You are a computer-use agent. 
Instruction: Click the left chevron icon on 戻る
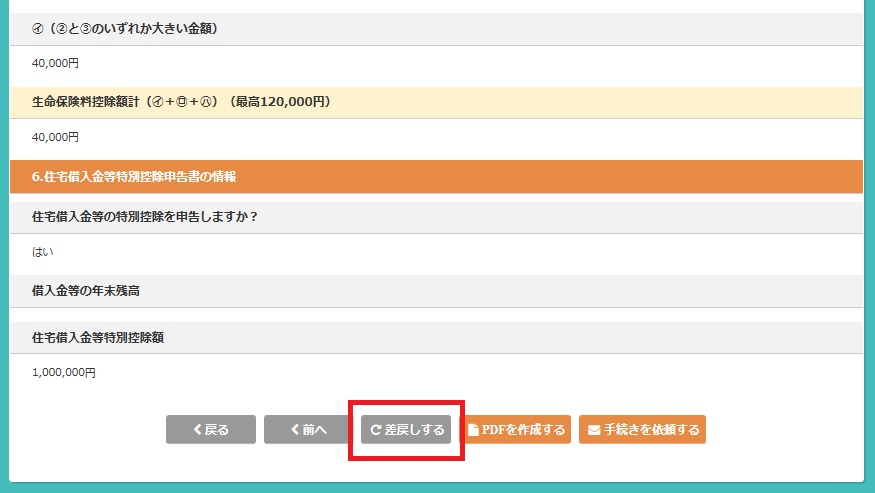tap(197, 430)
